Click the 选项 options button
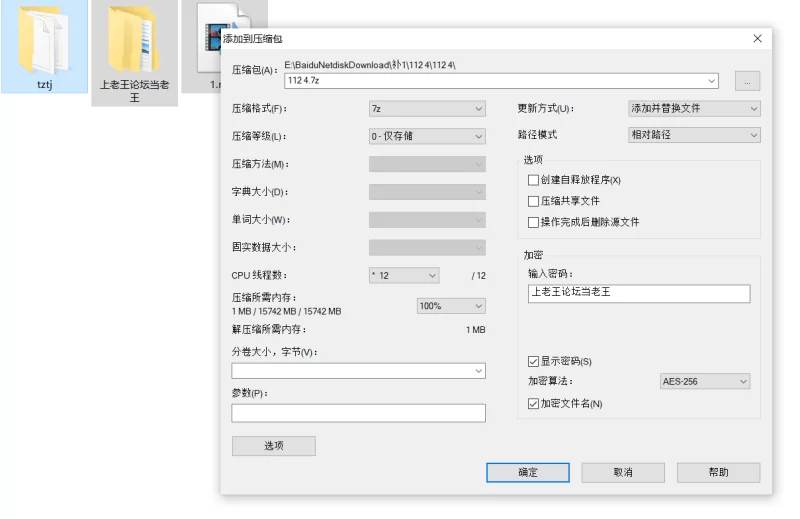The image size is (800, 519). tap(273, 446)
